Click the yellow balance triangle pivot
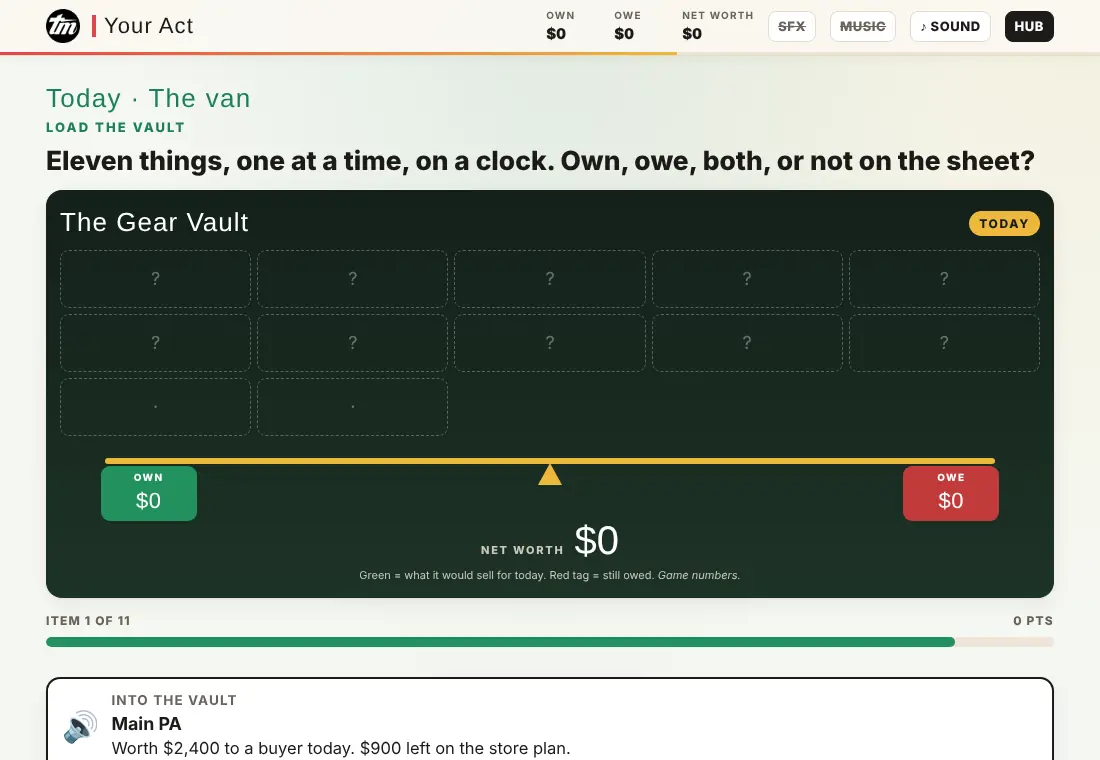The image size is (1100, 760). 550,474
